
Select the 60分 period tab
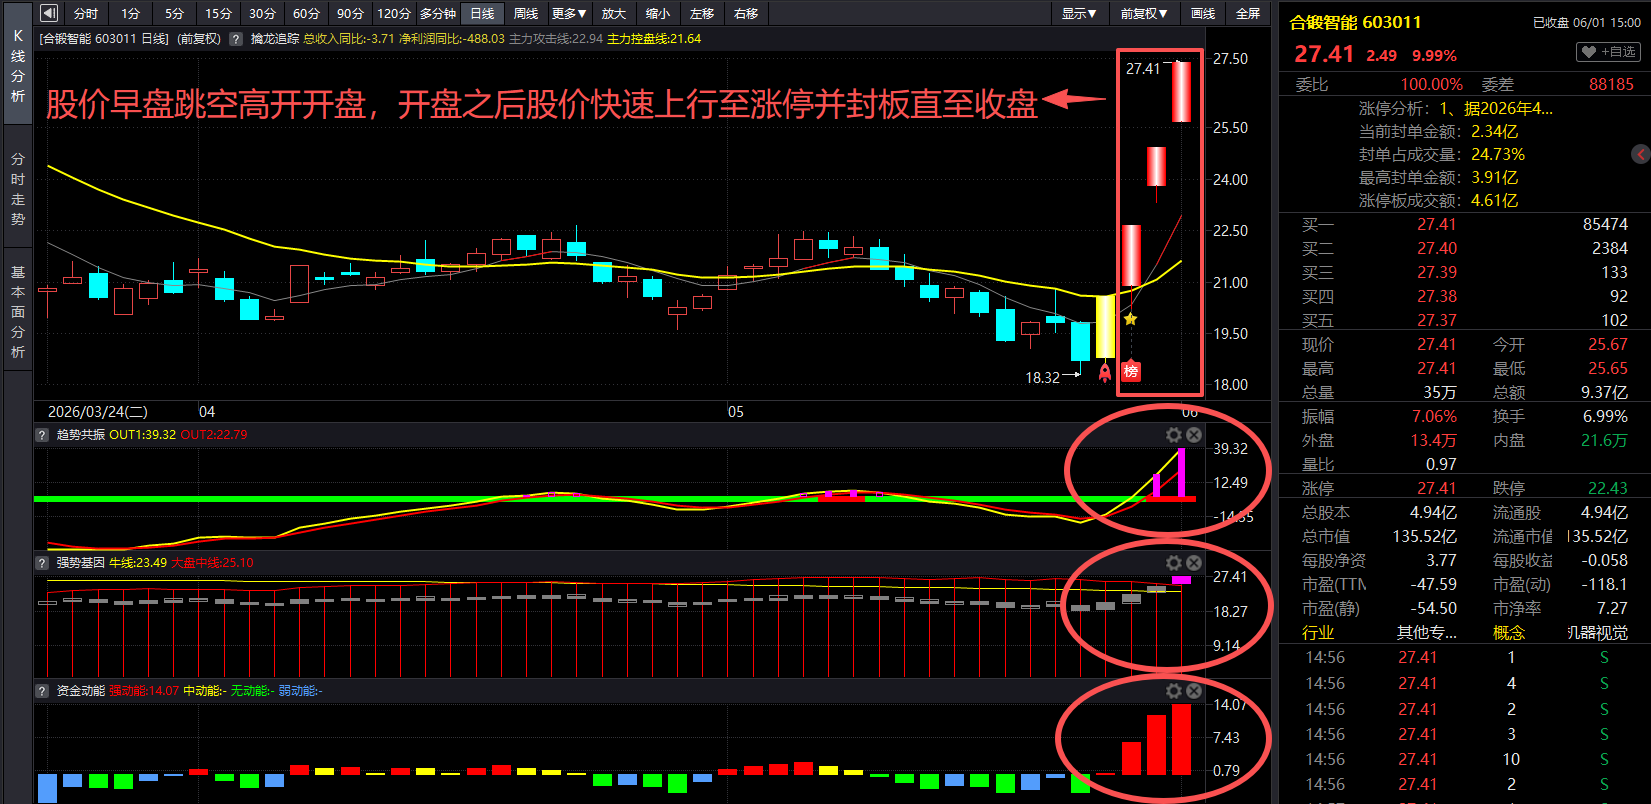(306, 13)
